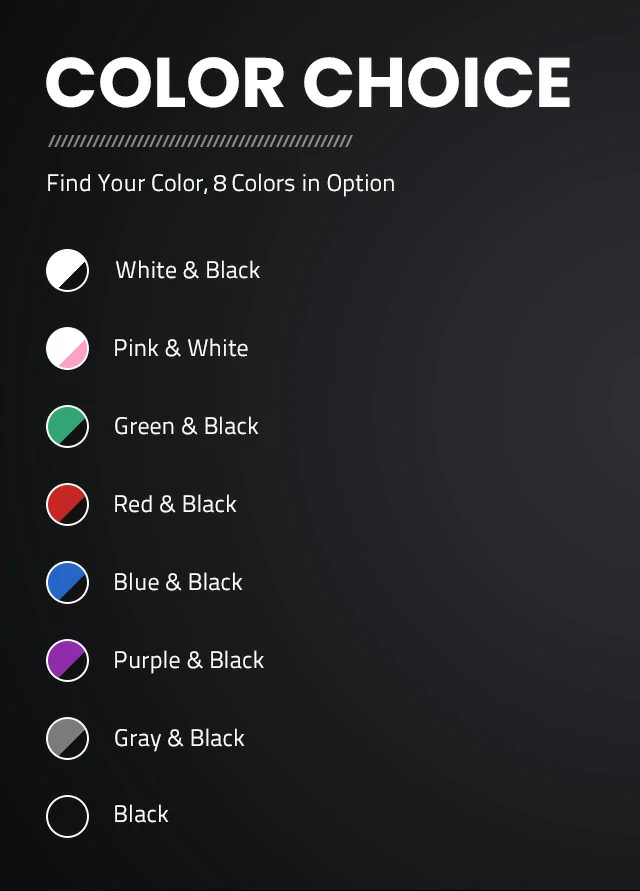The width and height of the screenshot is (640, 891).
Task: Click the Pink & White label text
Action: pos(181,348)
